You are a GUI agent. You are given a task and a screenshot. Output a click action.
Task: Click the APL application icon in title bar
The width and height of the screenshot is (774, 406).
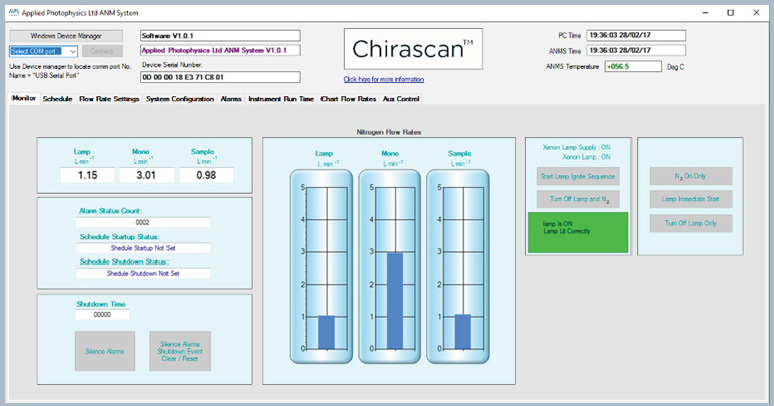pyautogui.click(x=14, y=12)
